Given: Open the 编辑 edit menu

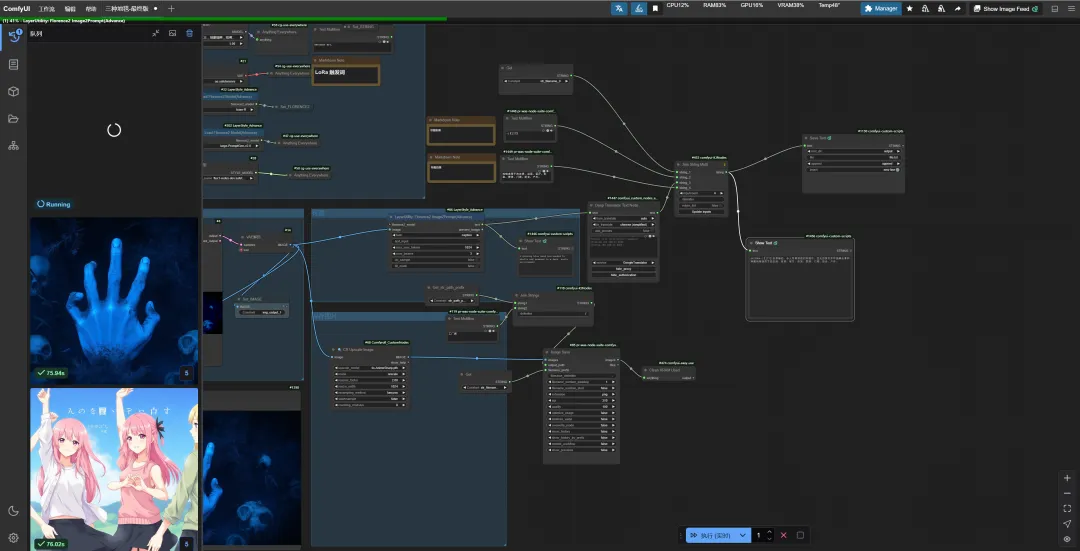Looking at the screenshot, I should [x=70, y=8].
